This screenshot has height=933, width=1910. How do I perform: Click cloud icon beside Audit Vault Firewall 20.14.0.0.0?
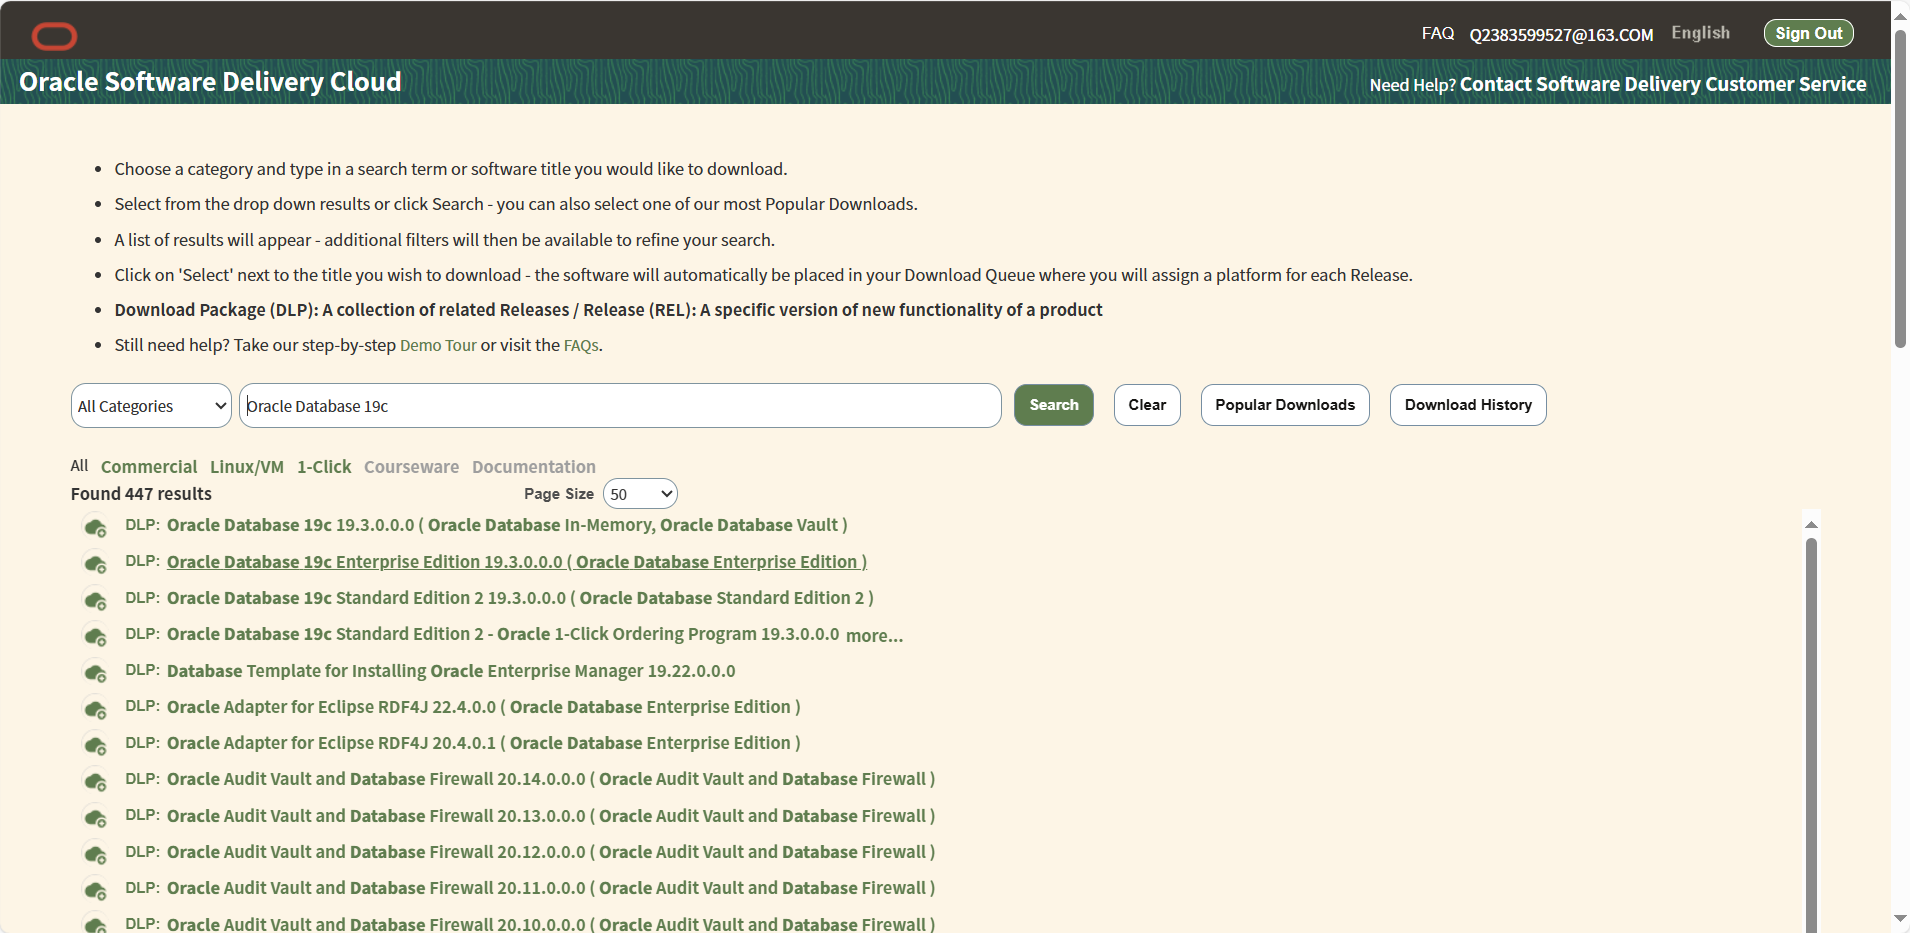coord(95,780)
